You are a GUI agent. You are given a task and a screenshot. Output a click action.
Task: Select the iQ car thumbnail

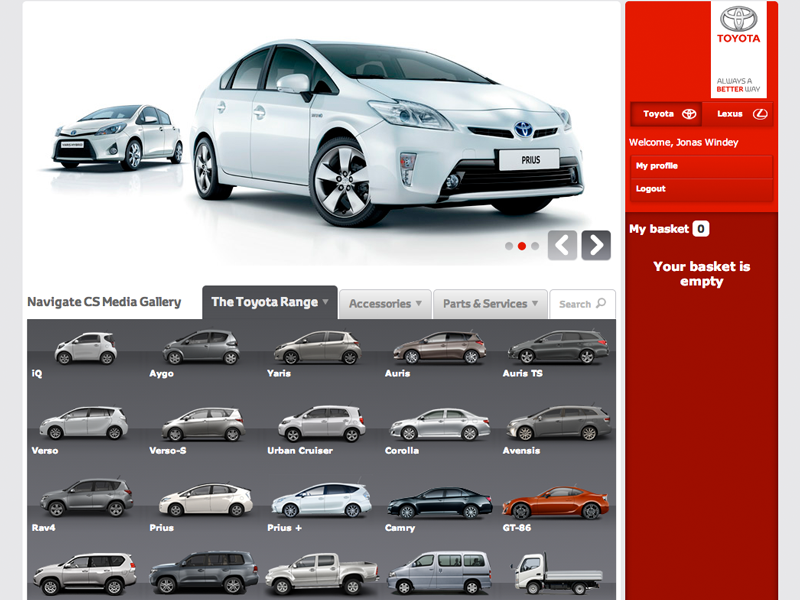85,349
